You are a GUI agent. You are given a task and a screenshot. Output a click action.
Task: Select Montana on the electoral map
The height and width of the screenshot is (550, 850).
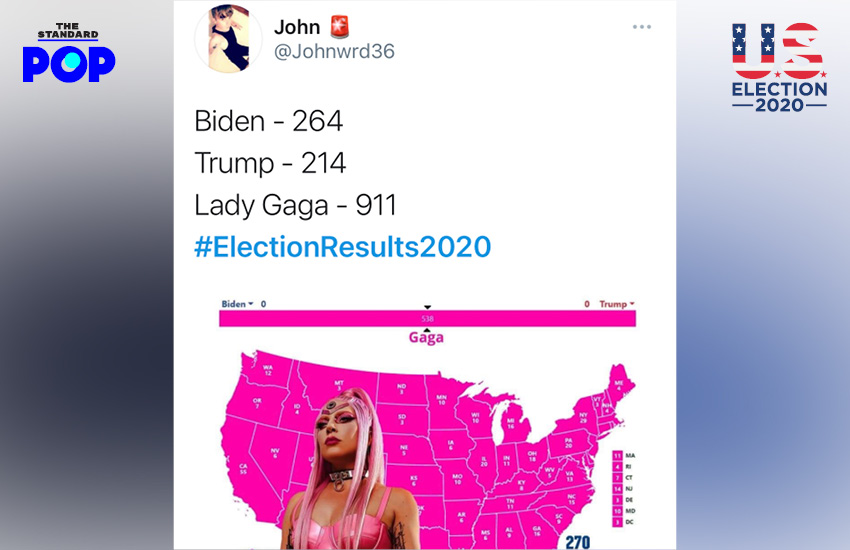click(339, 386)
